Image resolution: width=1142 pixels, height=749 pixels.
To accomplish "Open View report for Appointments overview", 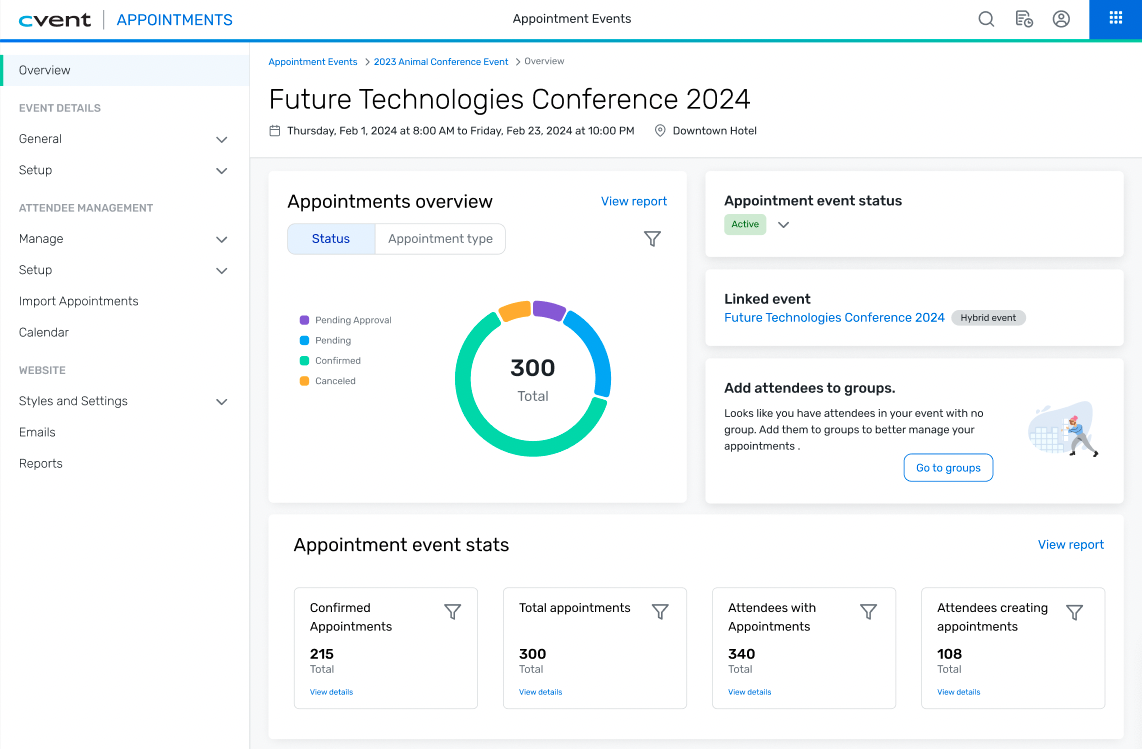I will [x=634, y=201].
